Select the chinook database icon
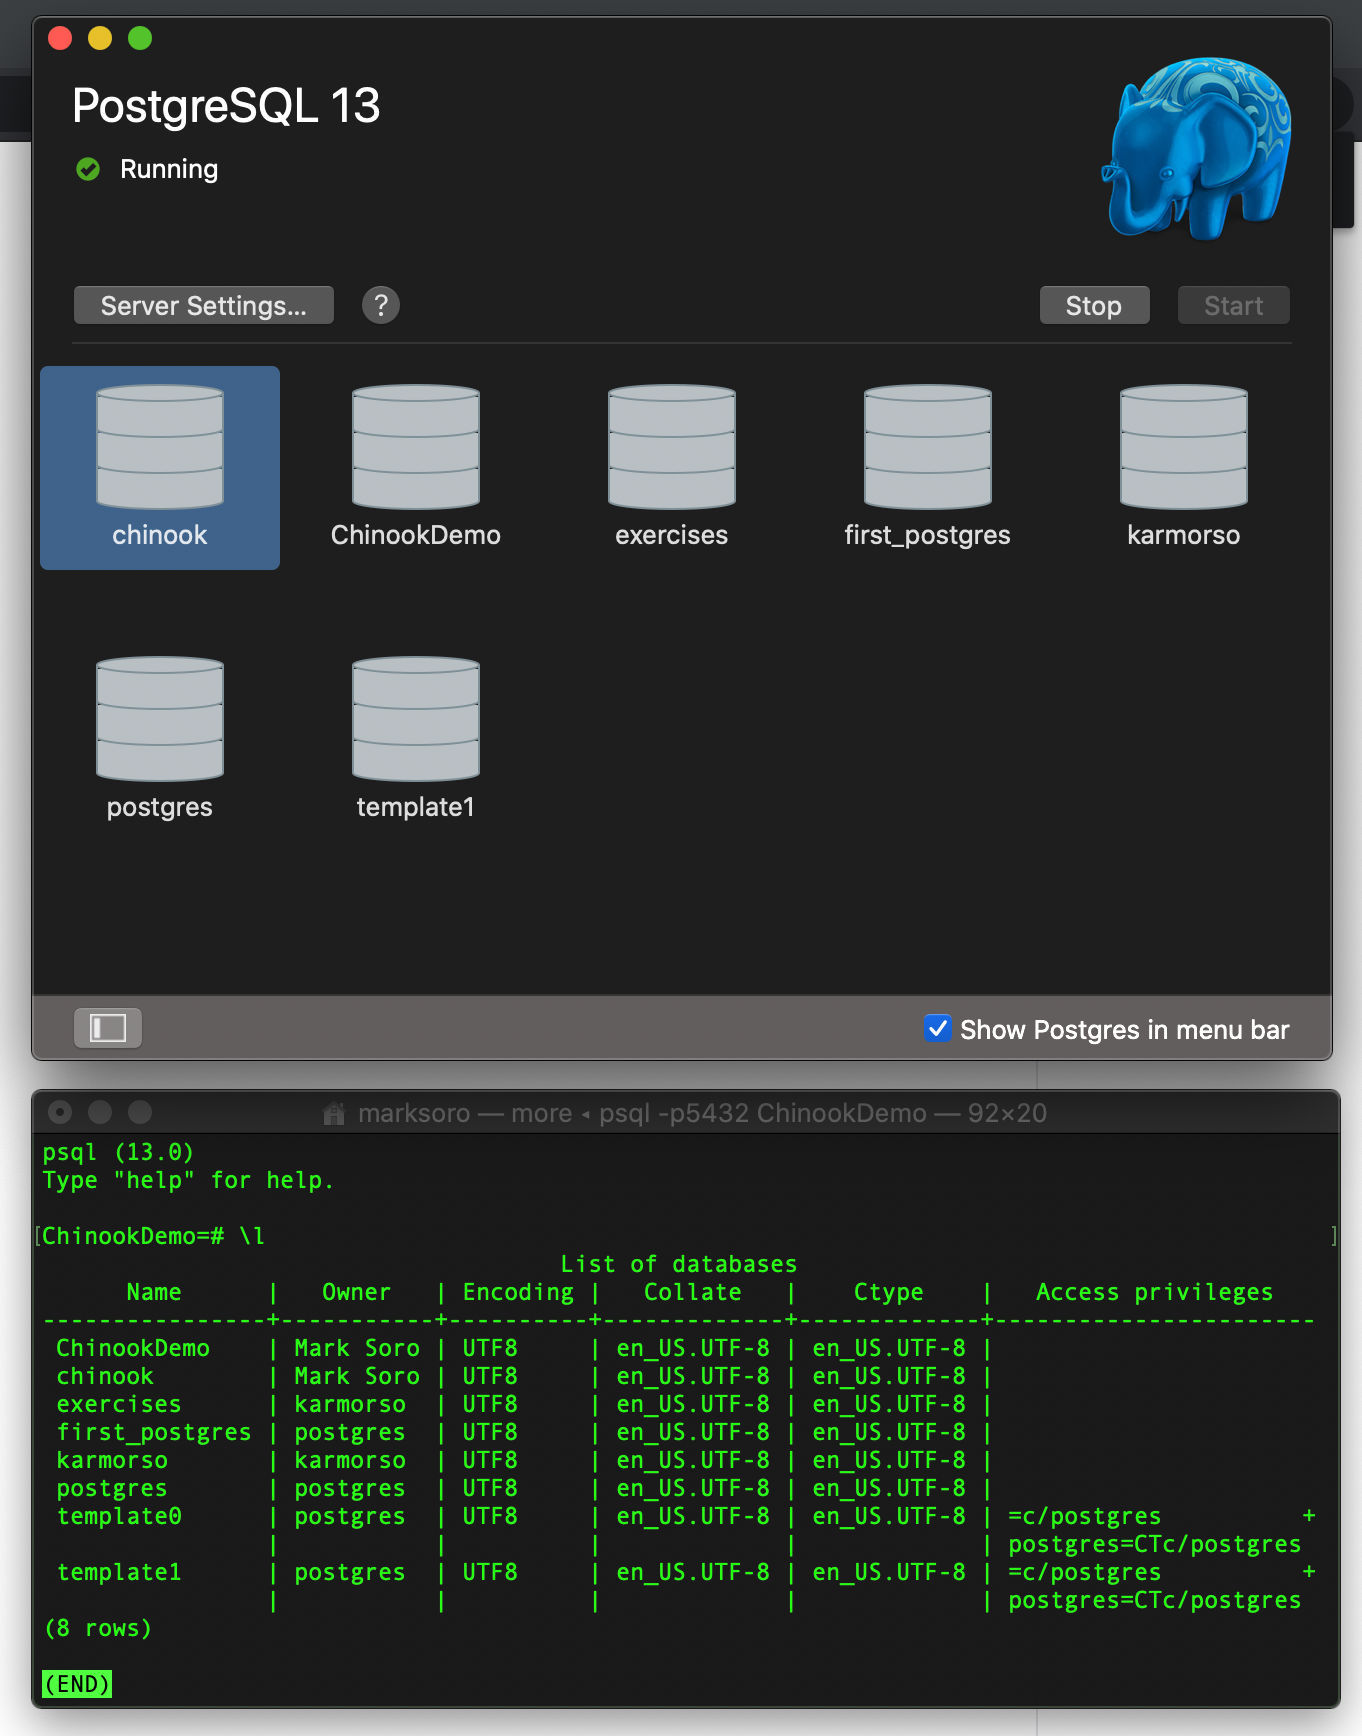The width and height of the screenshot is (1362, 1736). click(x=160, y=447)
